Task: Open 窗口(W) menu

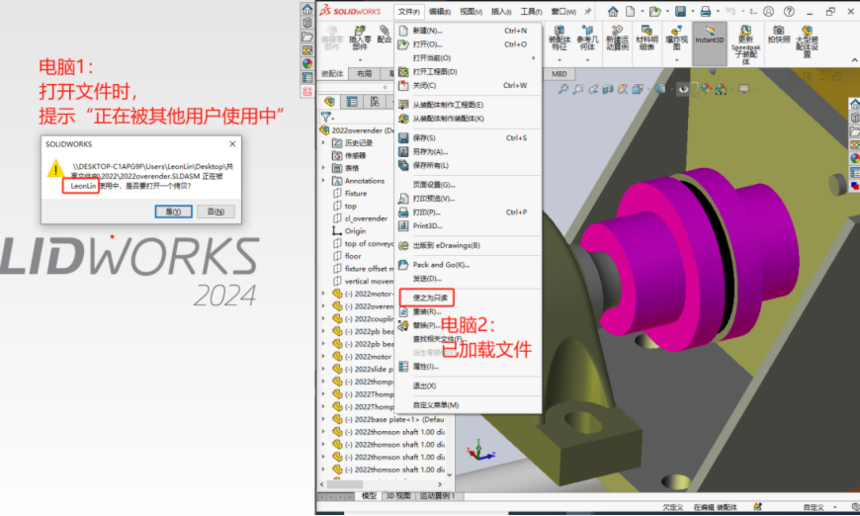Action: (563, 12)
